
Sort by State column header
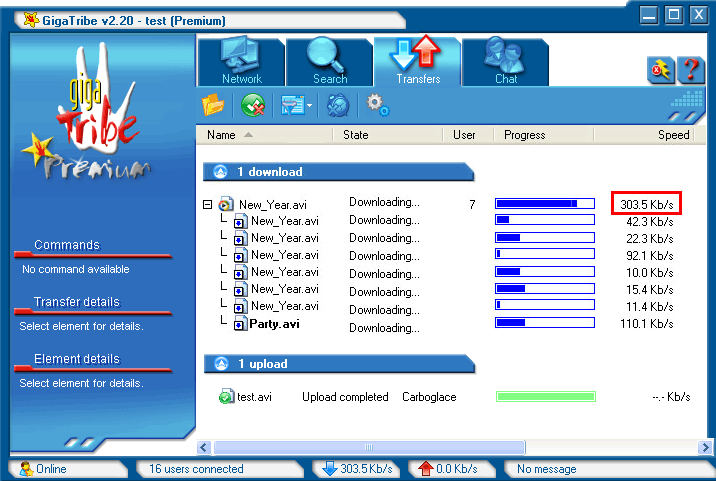(x=388, y=135)
